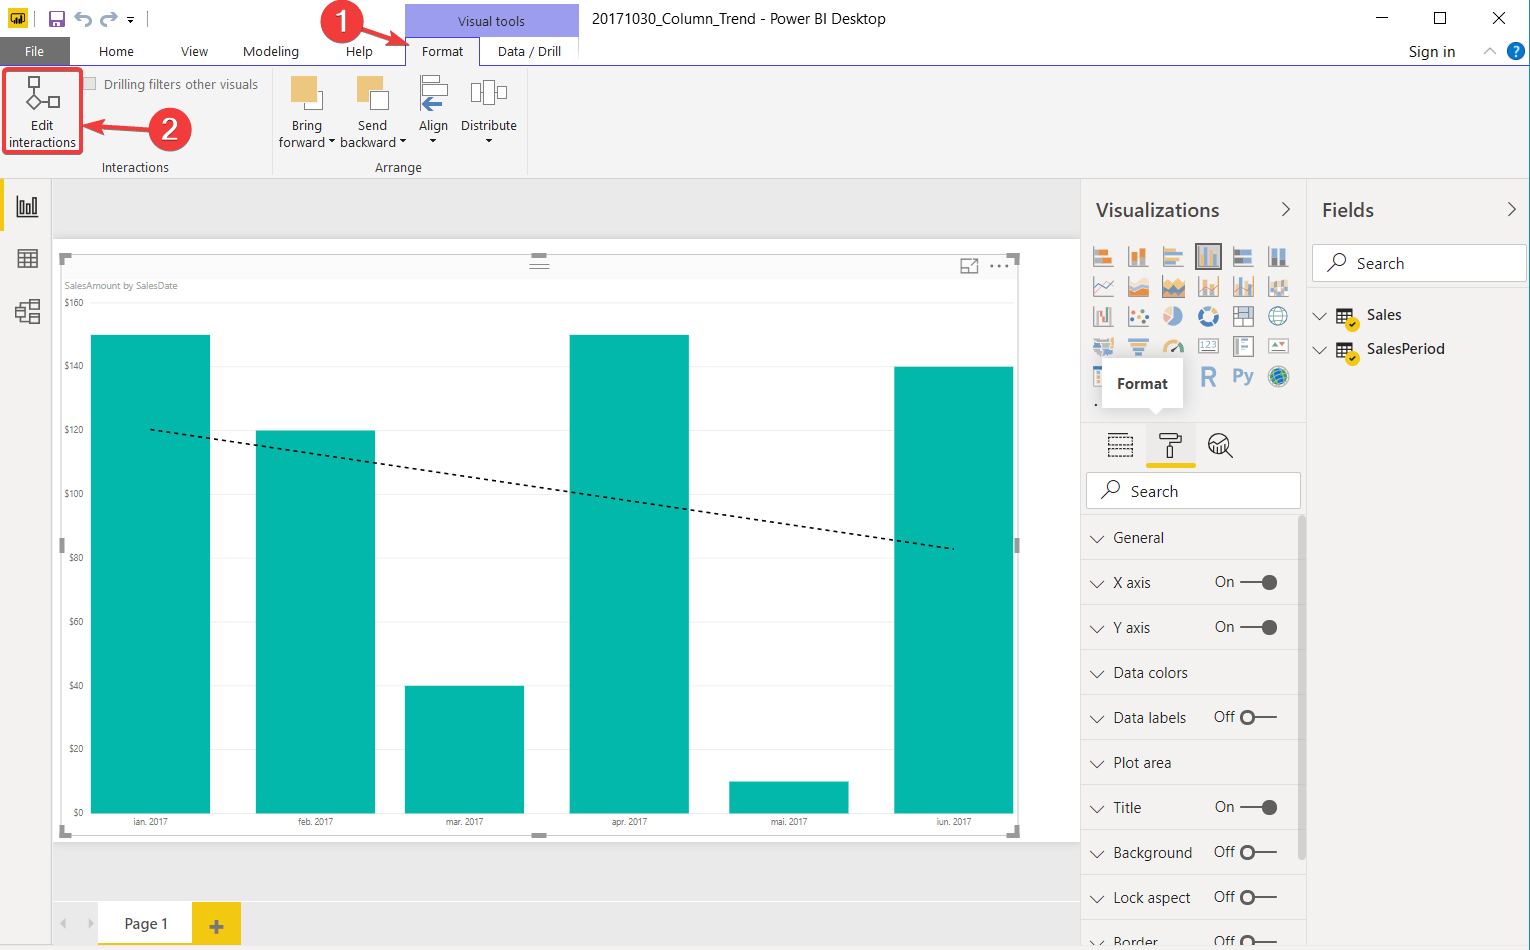Screen dimensions: 1530x950
Task: Switch to Data view in the left sidebar
Action: (x=27, y=258)
